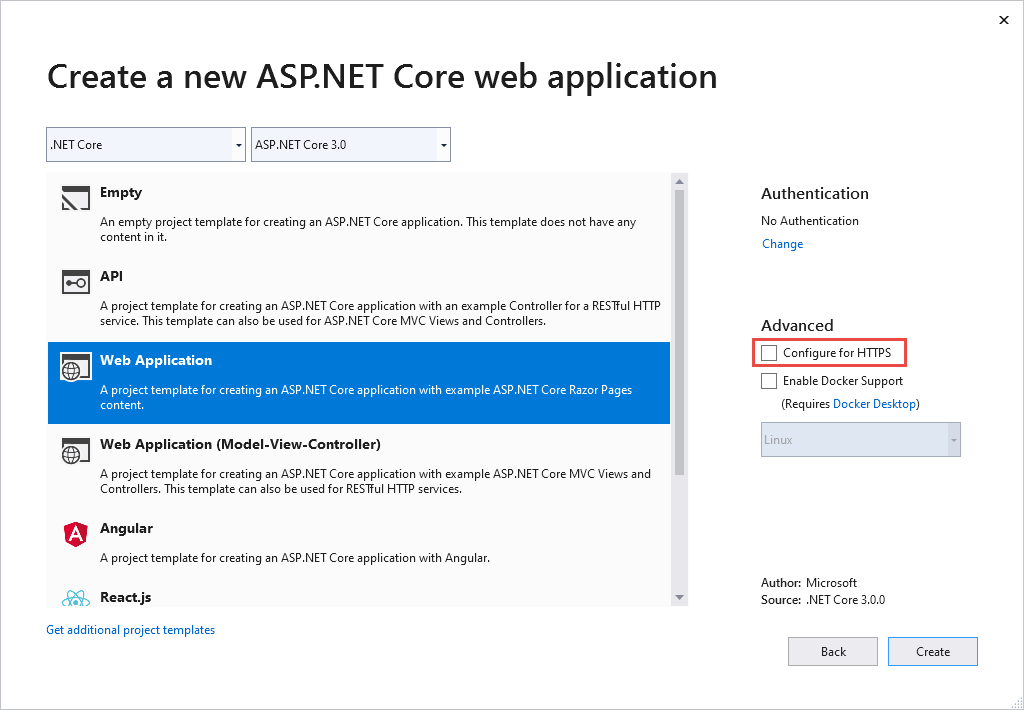Click the Empty template description text
This screenshot has height=710, width=1024.
tap(368, 229)
